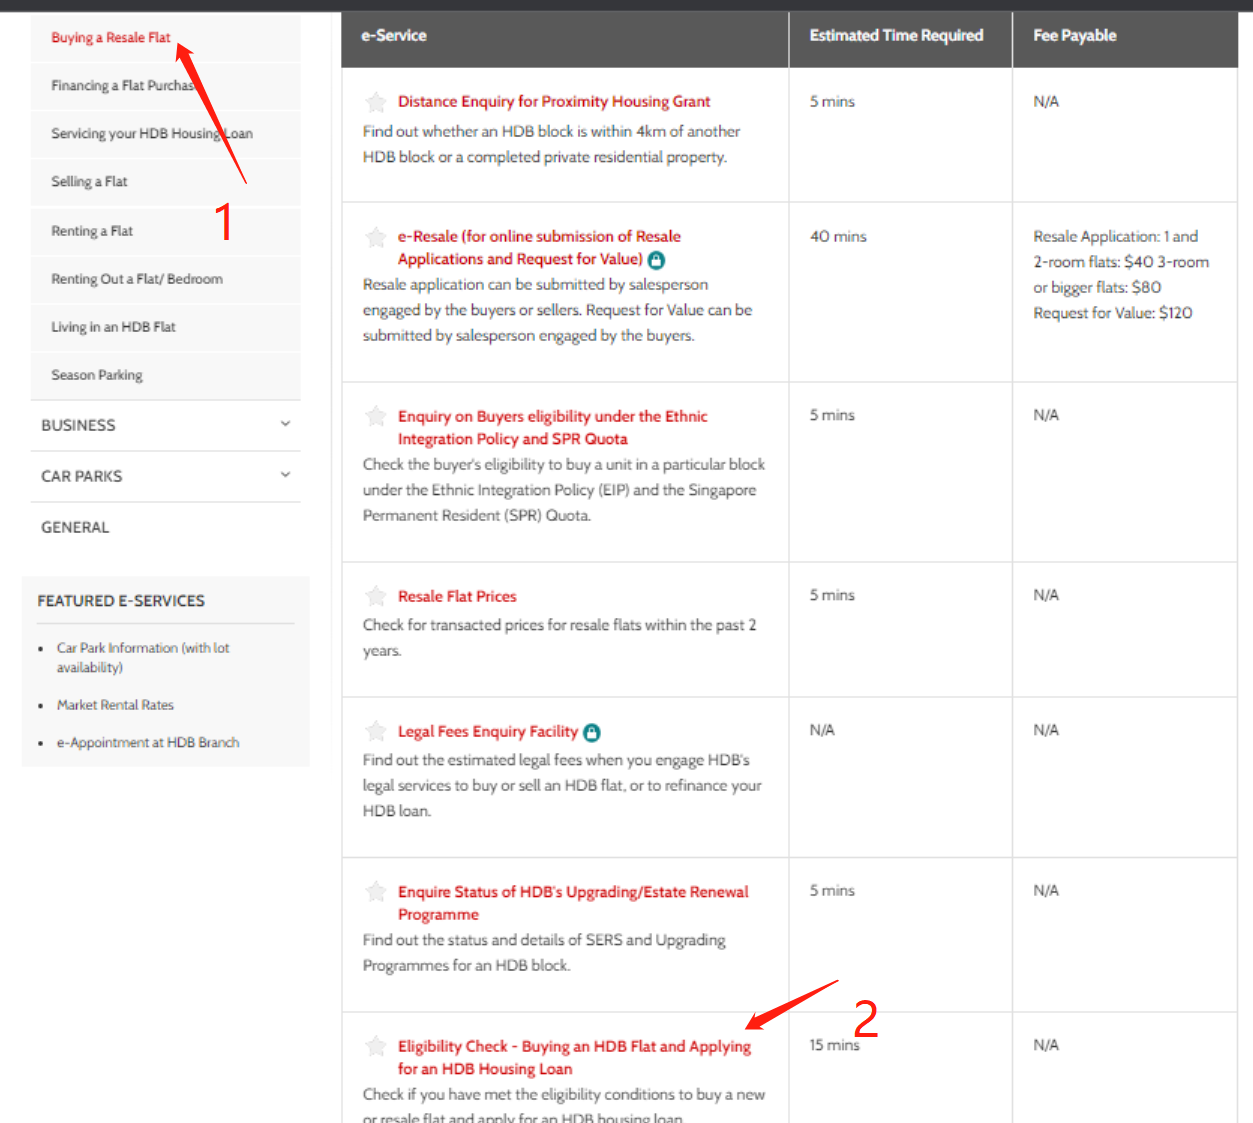Click lock icon next to Legal Fees Enquiry
This screenshot has width=1253, height=1123.
point(592,733)
